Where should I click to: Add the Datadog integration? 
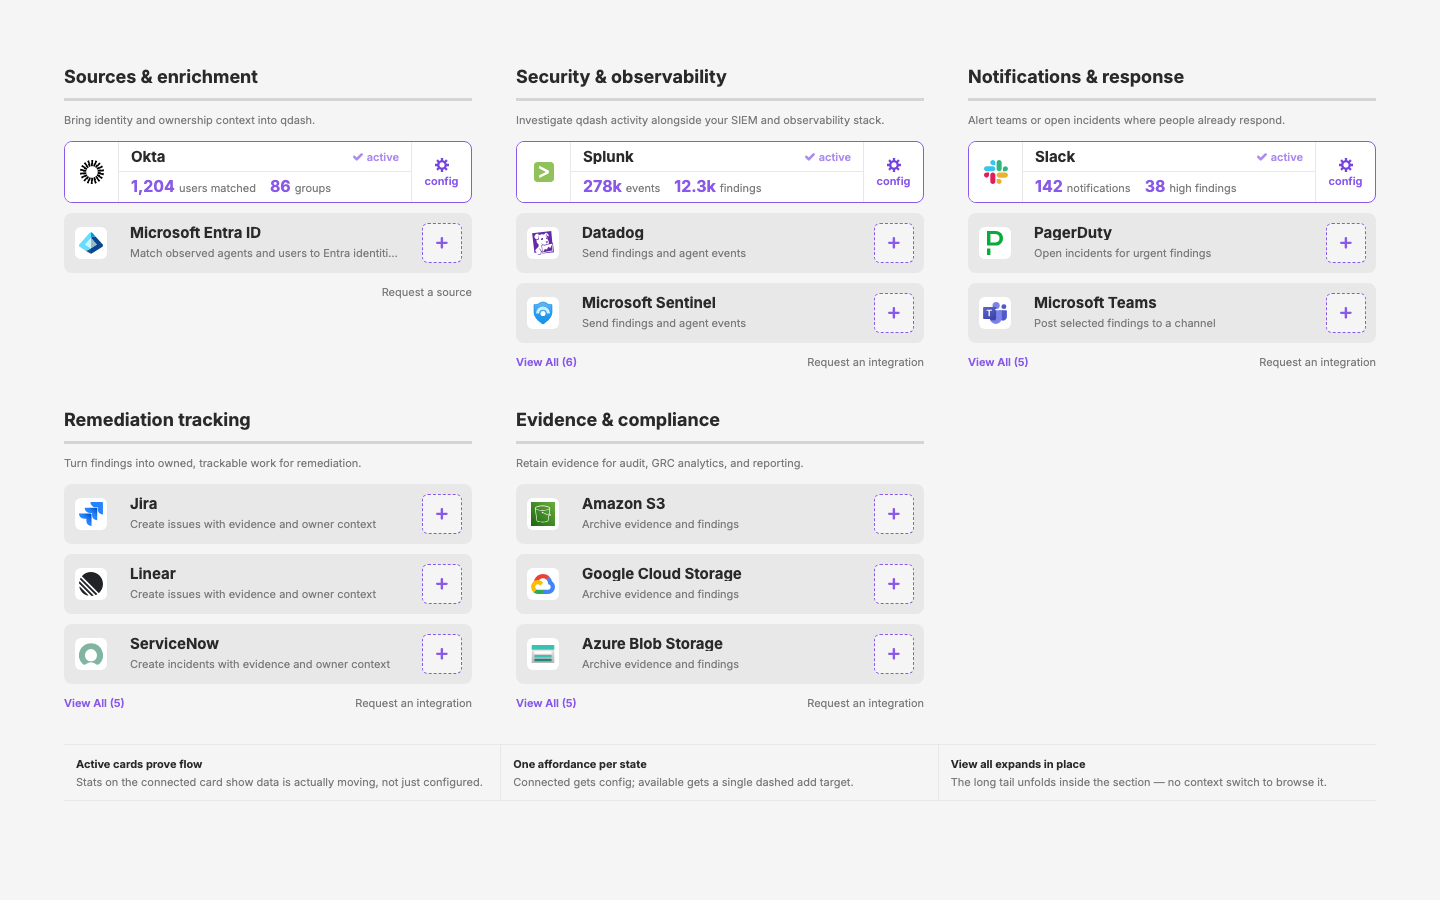(894, 243)
